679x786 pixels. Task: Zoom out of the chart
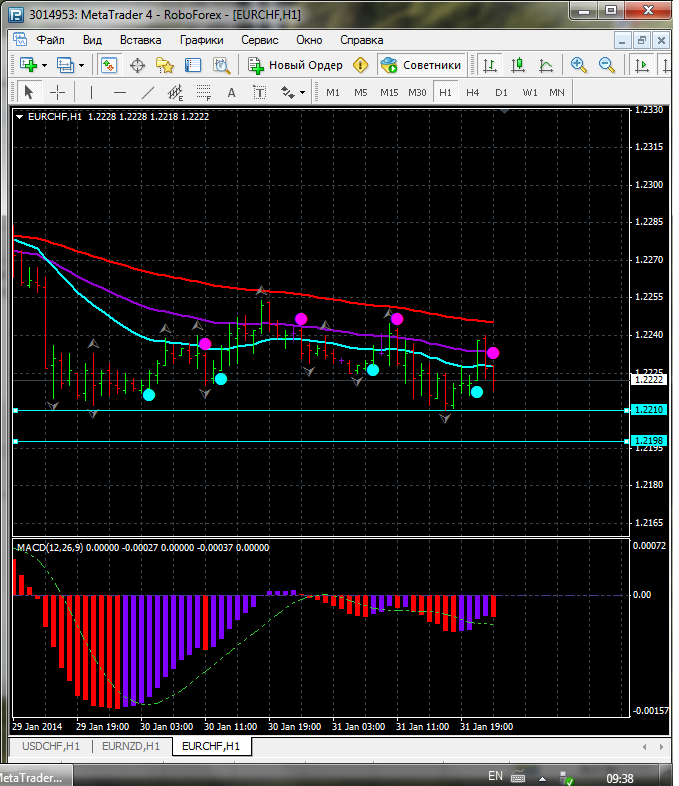[606, 65]
